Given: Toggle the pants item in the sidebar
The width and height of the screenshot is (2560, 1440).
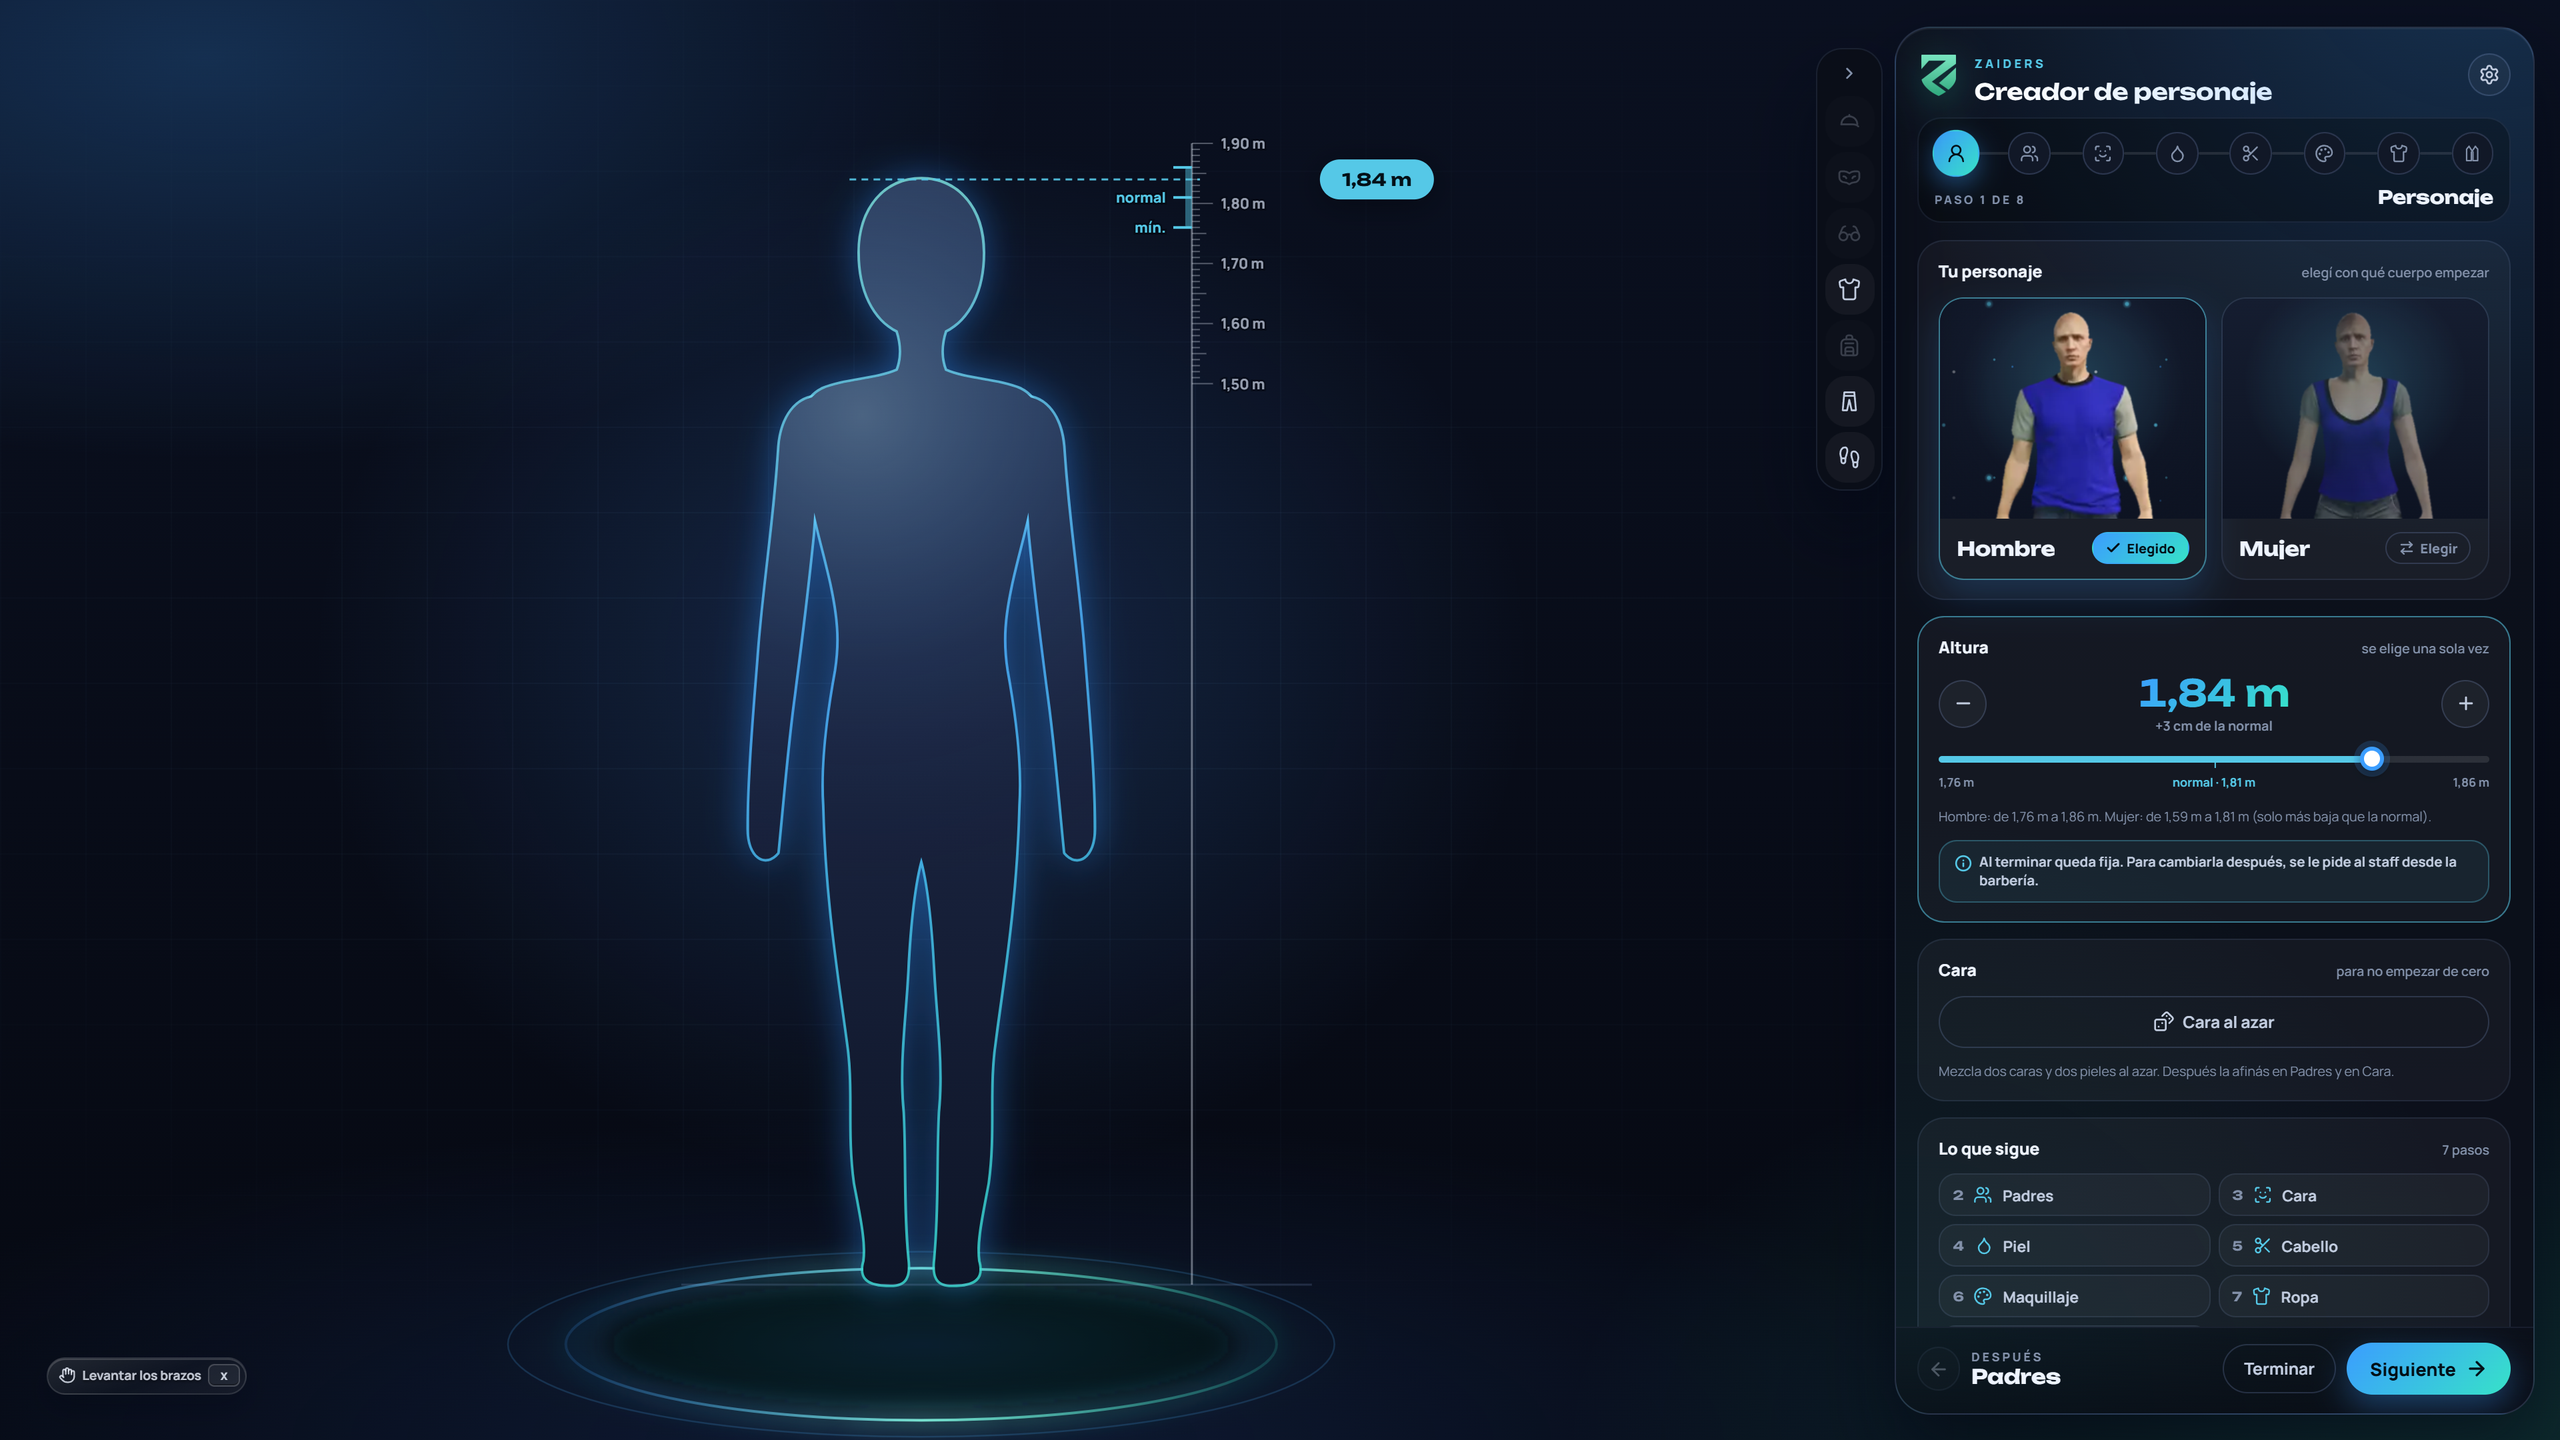Looking at the screenshot, I should tap(1849, 402).
